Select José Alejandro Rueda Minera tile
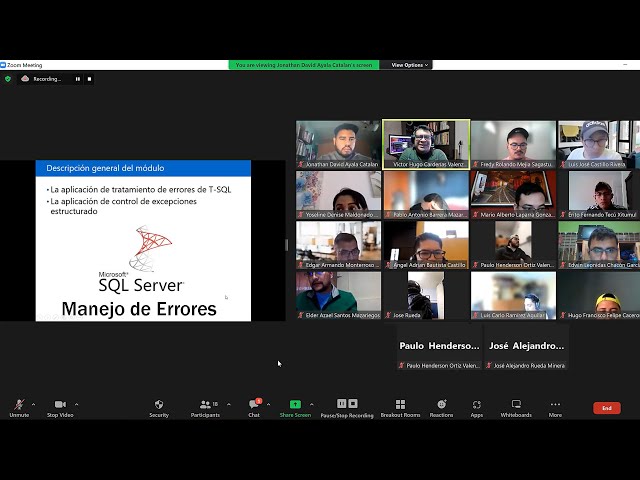The width and height of the screenshot is (640, 480). point(527,347)
